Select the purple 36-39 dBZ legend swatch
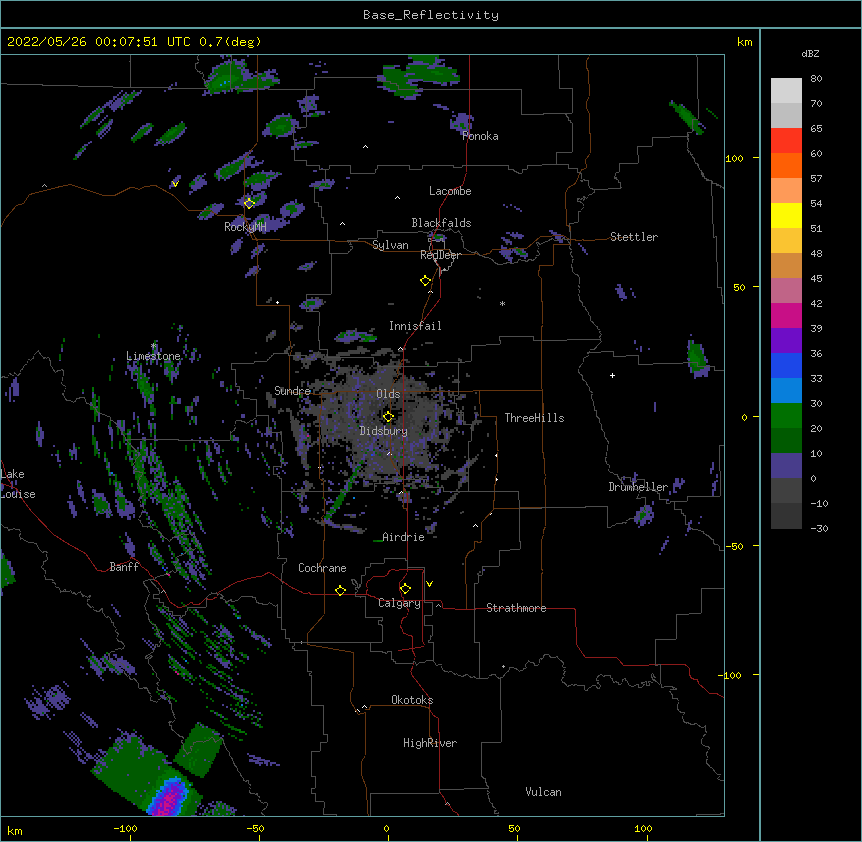The width and height of the screenshot is (862, 842). [x=786, y=341]
